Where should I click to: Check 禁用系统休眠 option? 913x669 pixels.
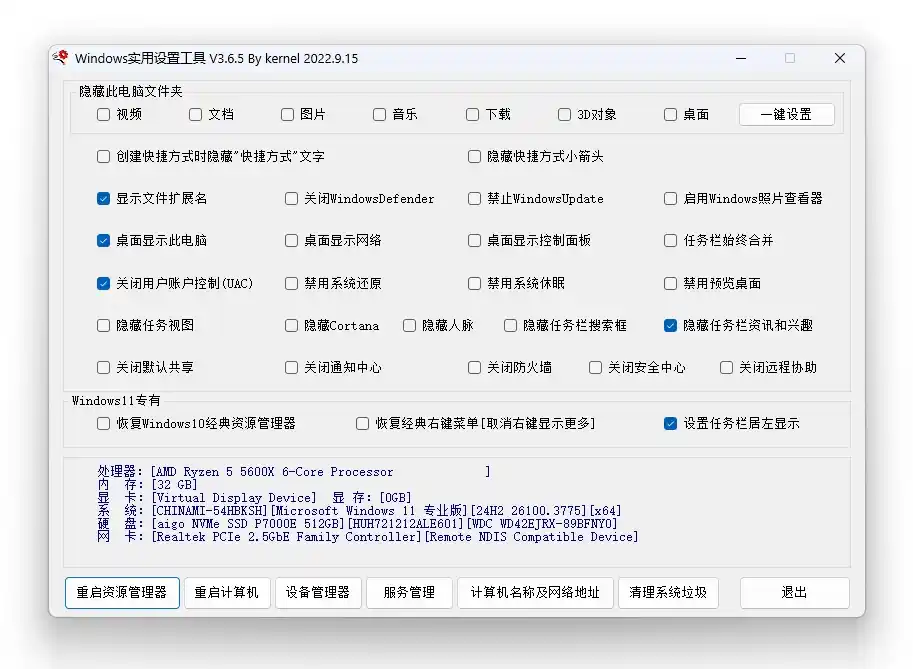475,284
